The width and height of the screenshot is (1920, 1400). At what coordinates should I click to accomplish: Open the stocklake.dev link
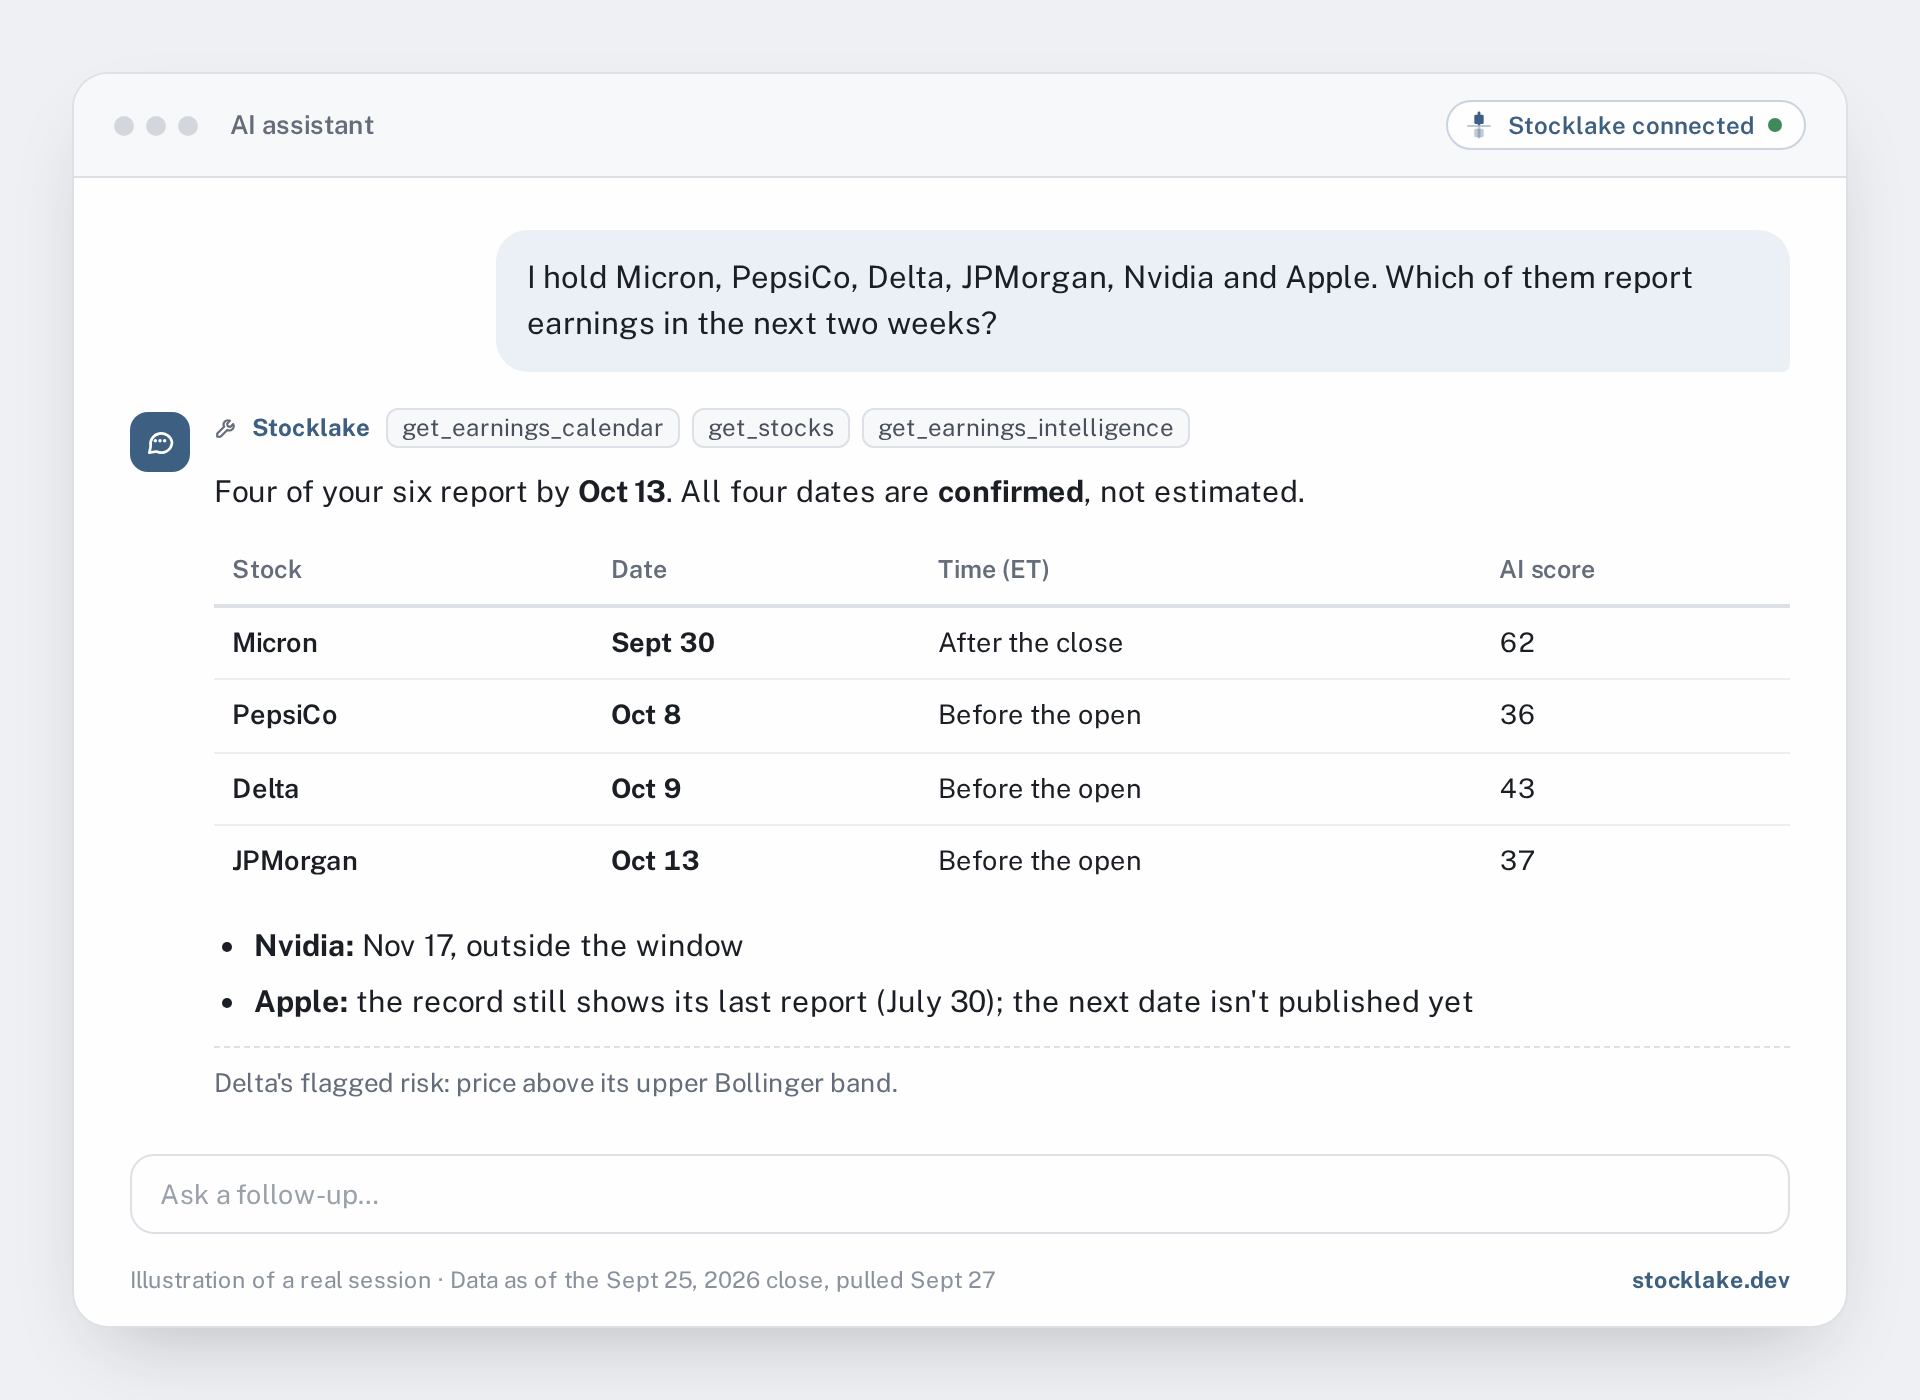(x=1710, y=1280)
